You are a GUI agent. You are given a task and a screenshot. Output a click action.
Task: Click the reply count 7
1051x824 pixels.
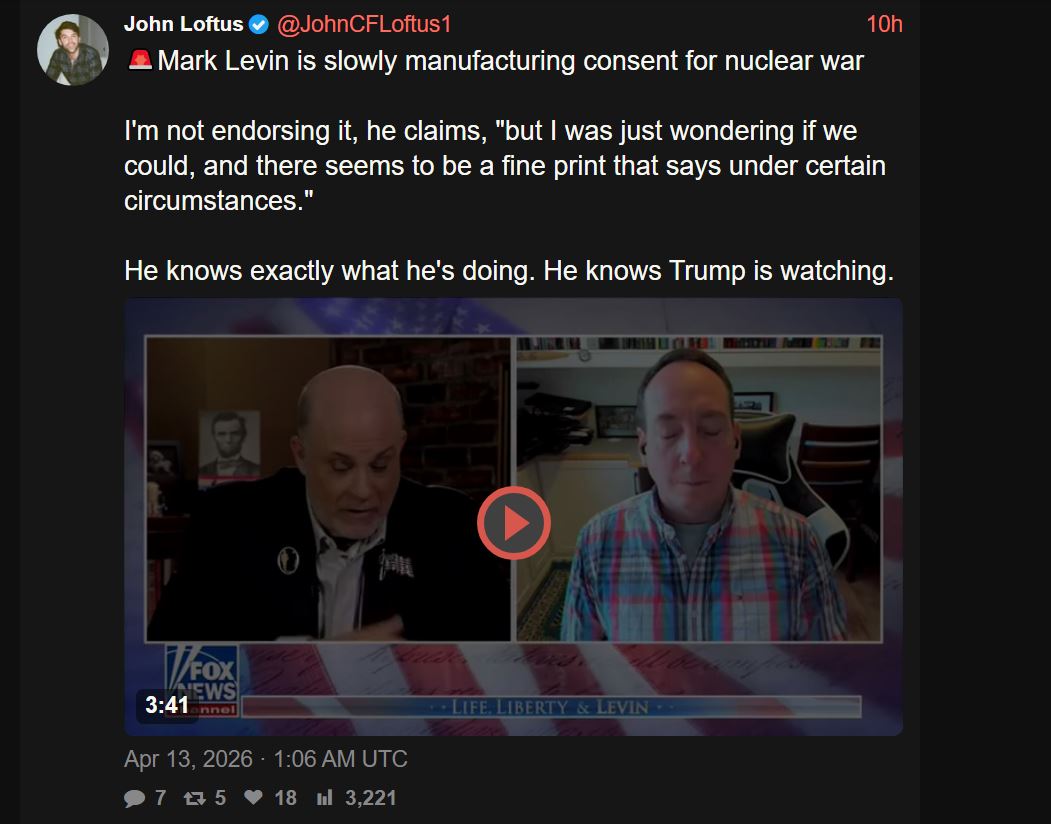pyautogui.click(x=160, y=798)
